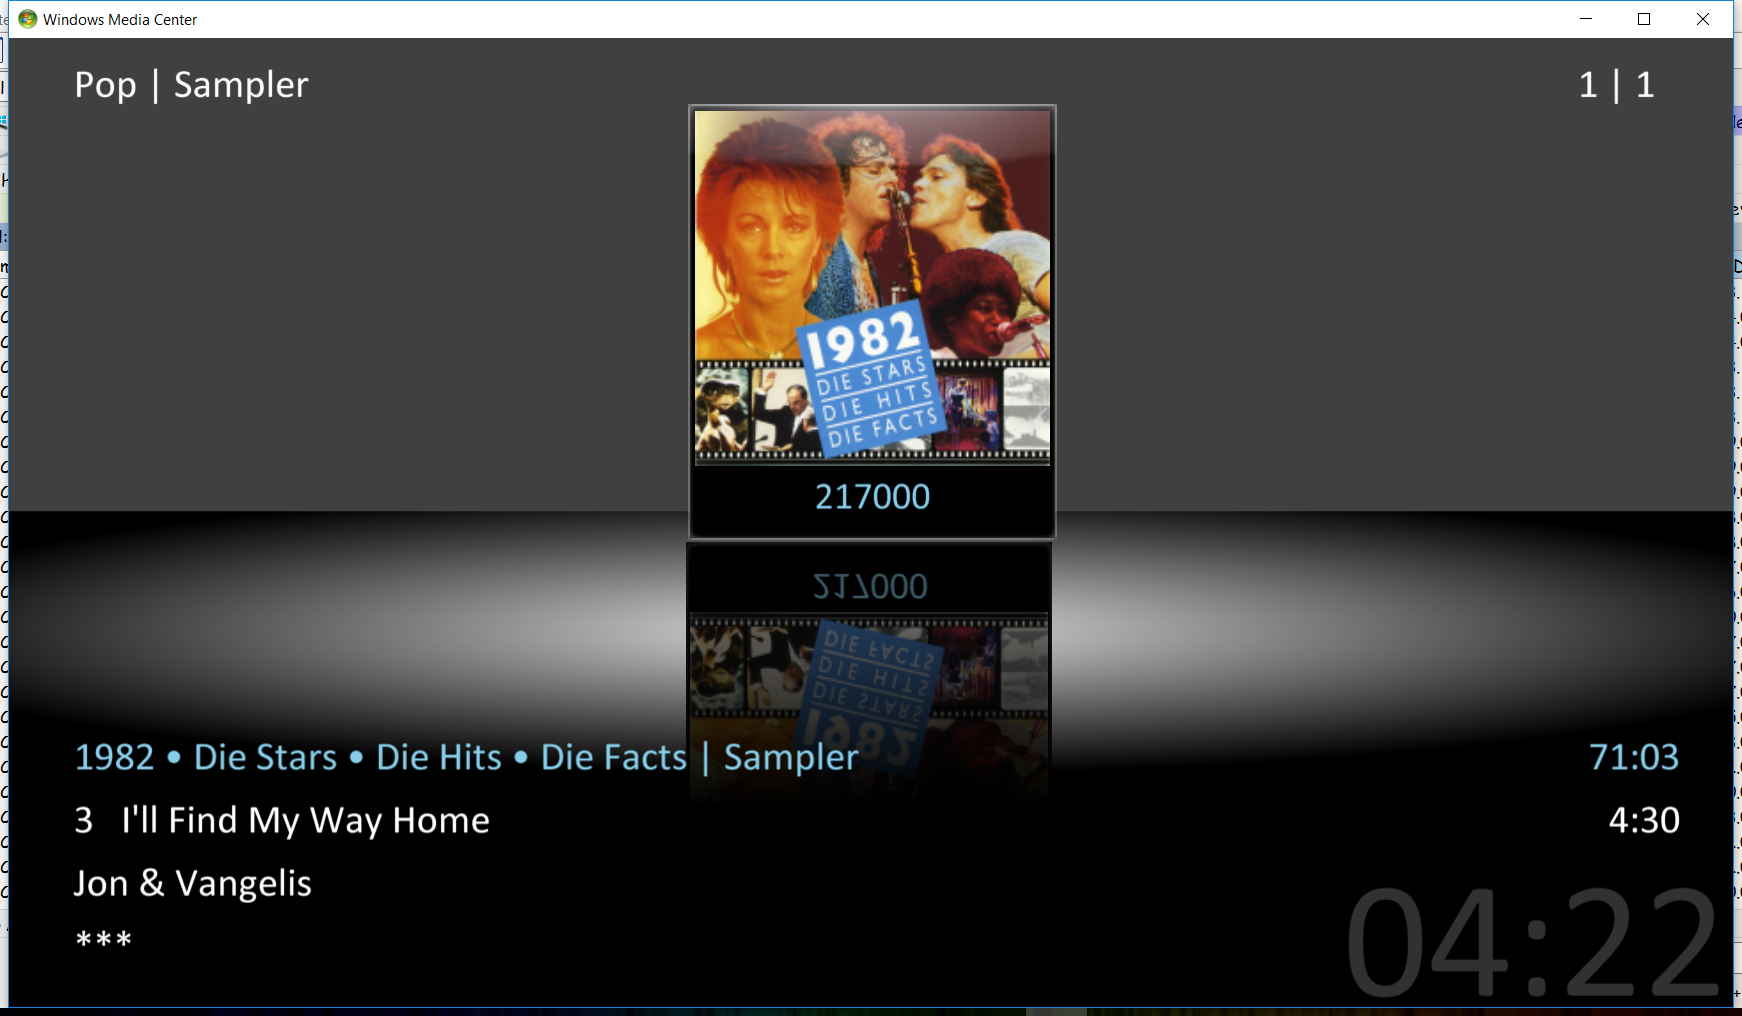Click the Sampler label after the album title
This screenshot has height=1016, width=1742.
tap(791, 757)
